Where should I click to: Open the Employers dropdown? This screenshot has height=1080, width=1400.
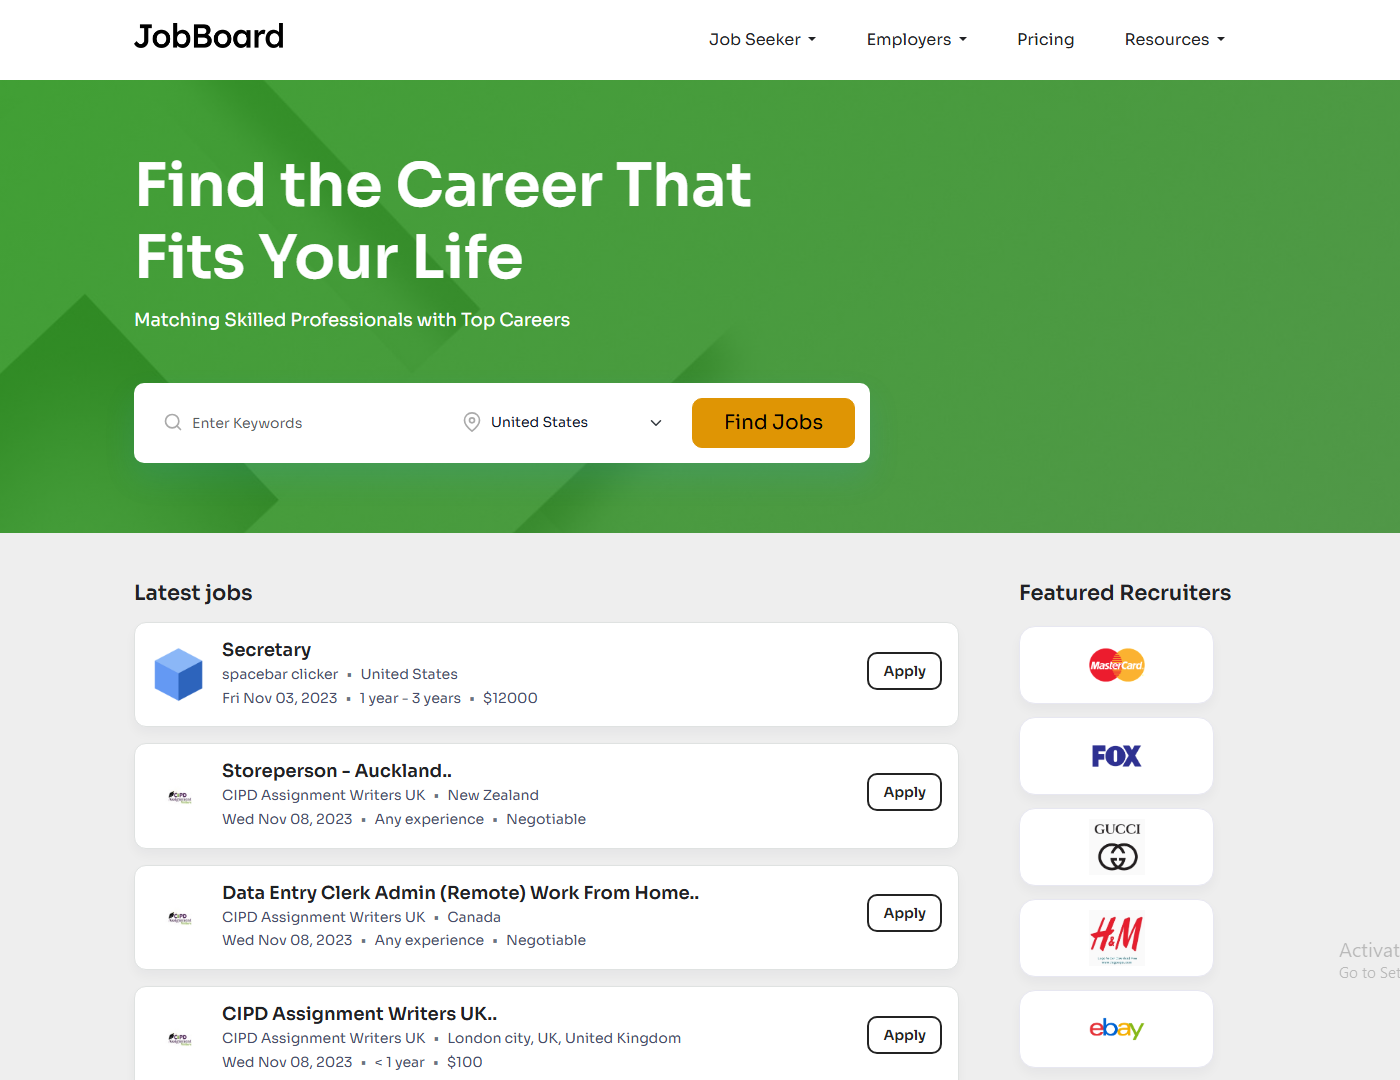915,39
